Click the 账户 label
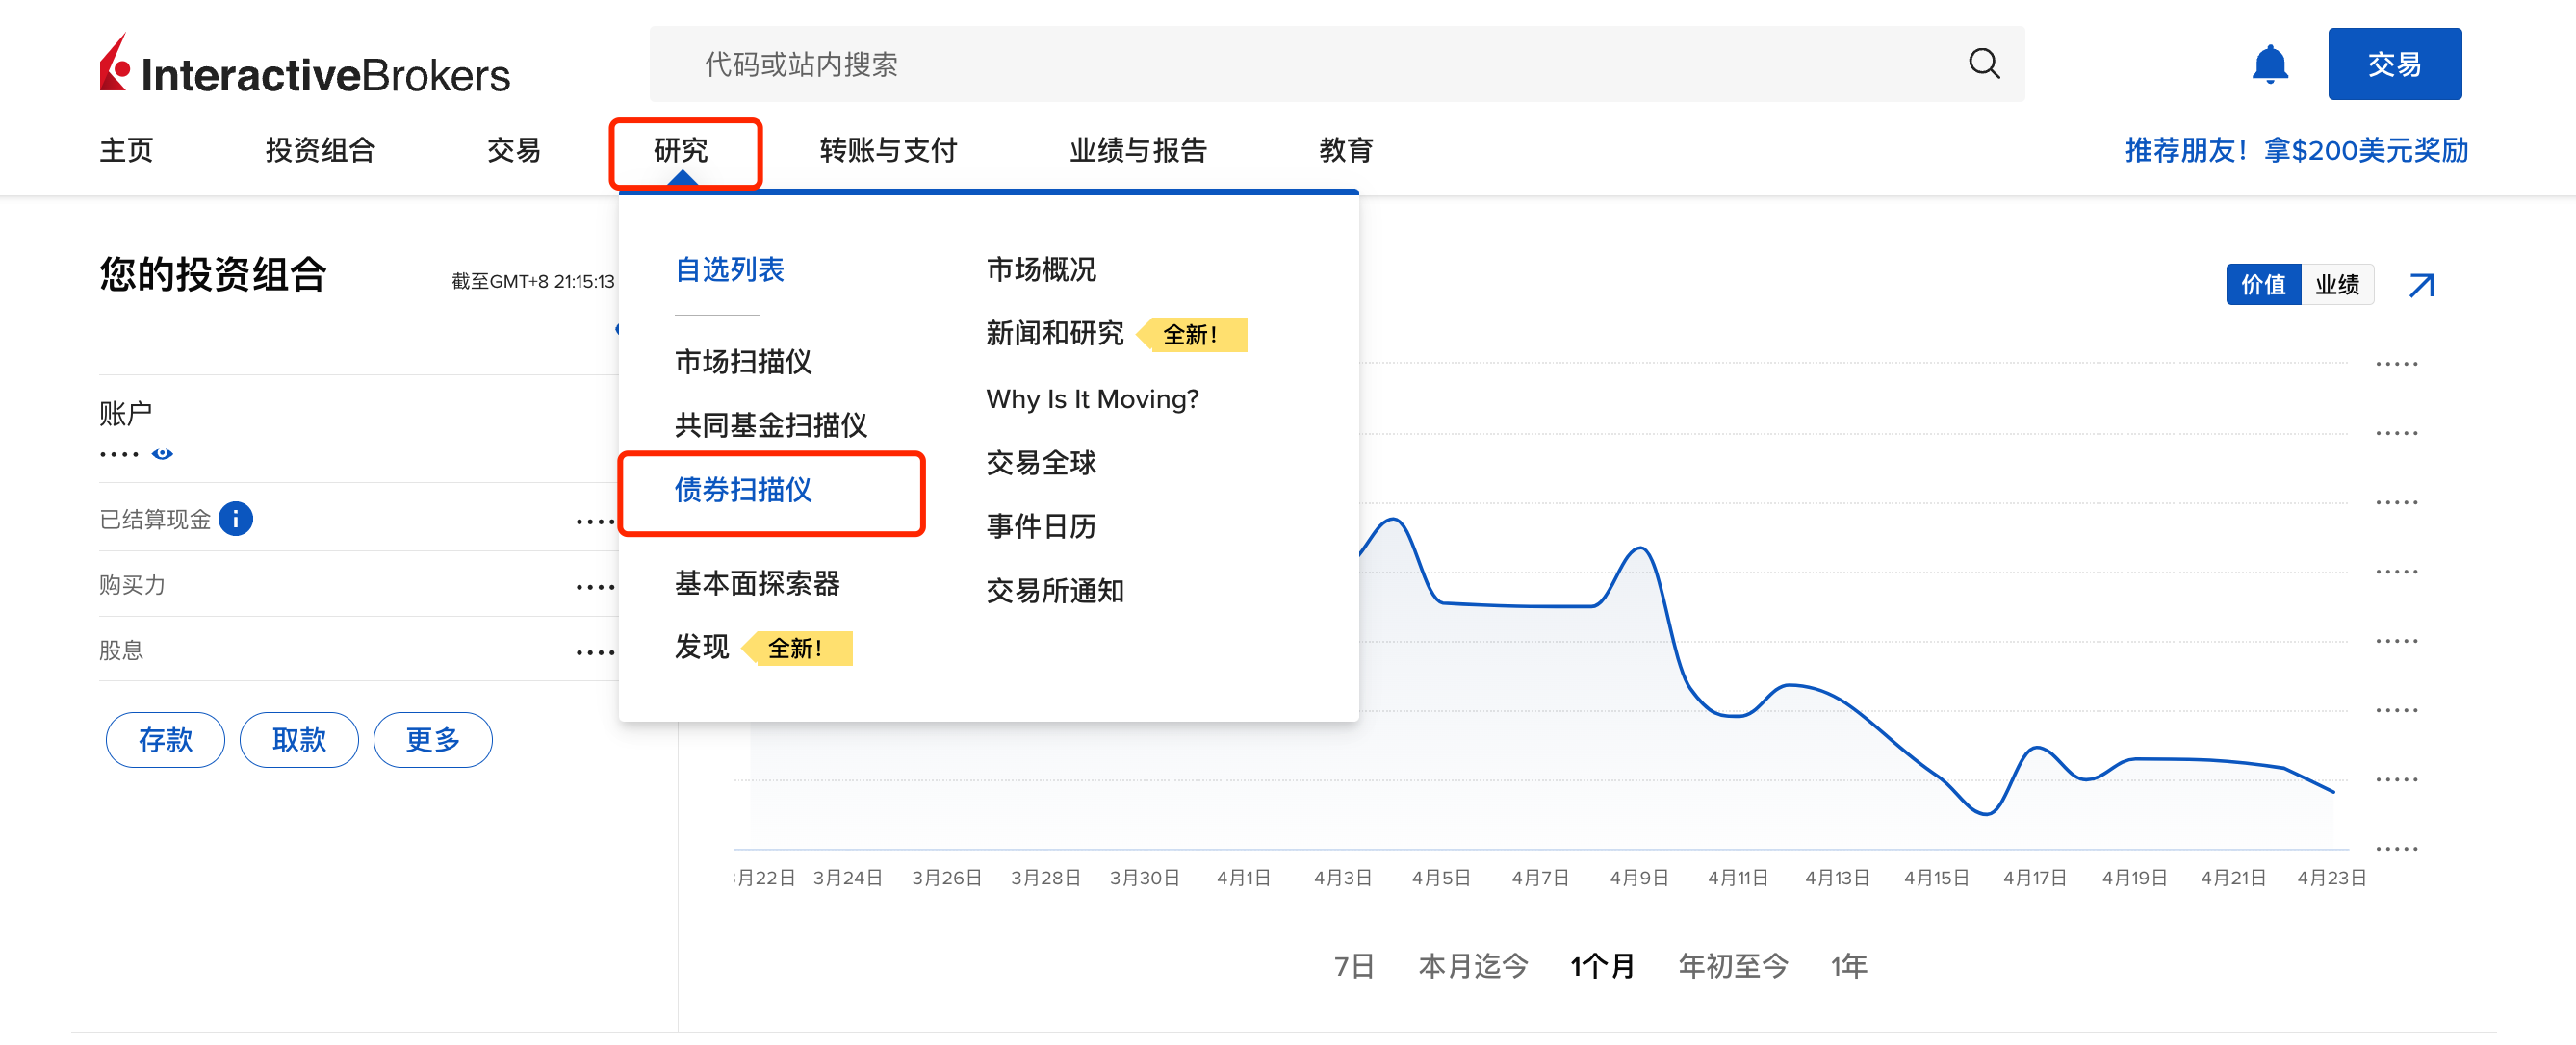Image resolution: width=2576 pixels, height=1045 pixels. pos(125,413)
